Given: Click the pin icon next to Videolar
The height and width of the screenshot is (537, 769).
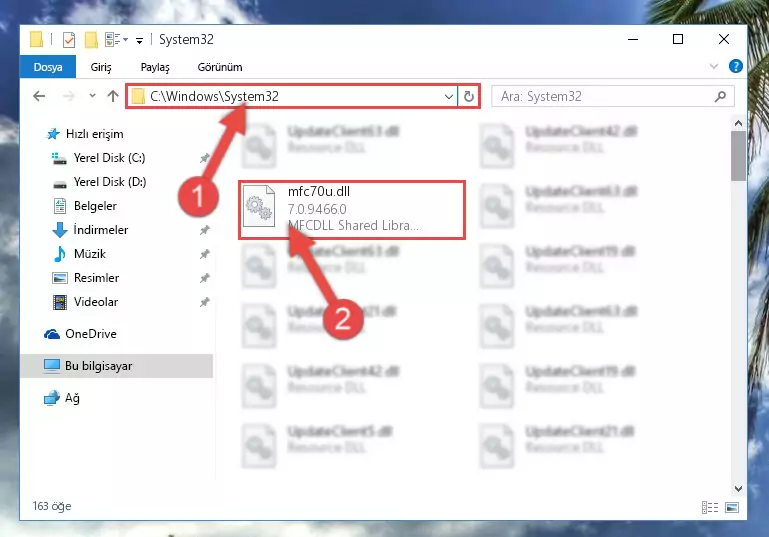Looking at the screenshot, I should pos(205,302).
